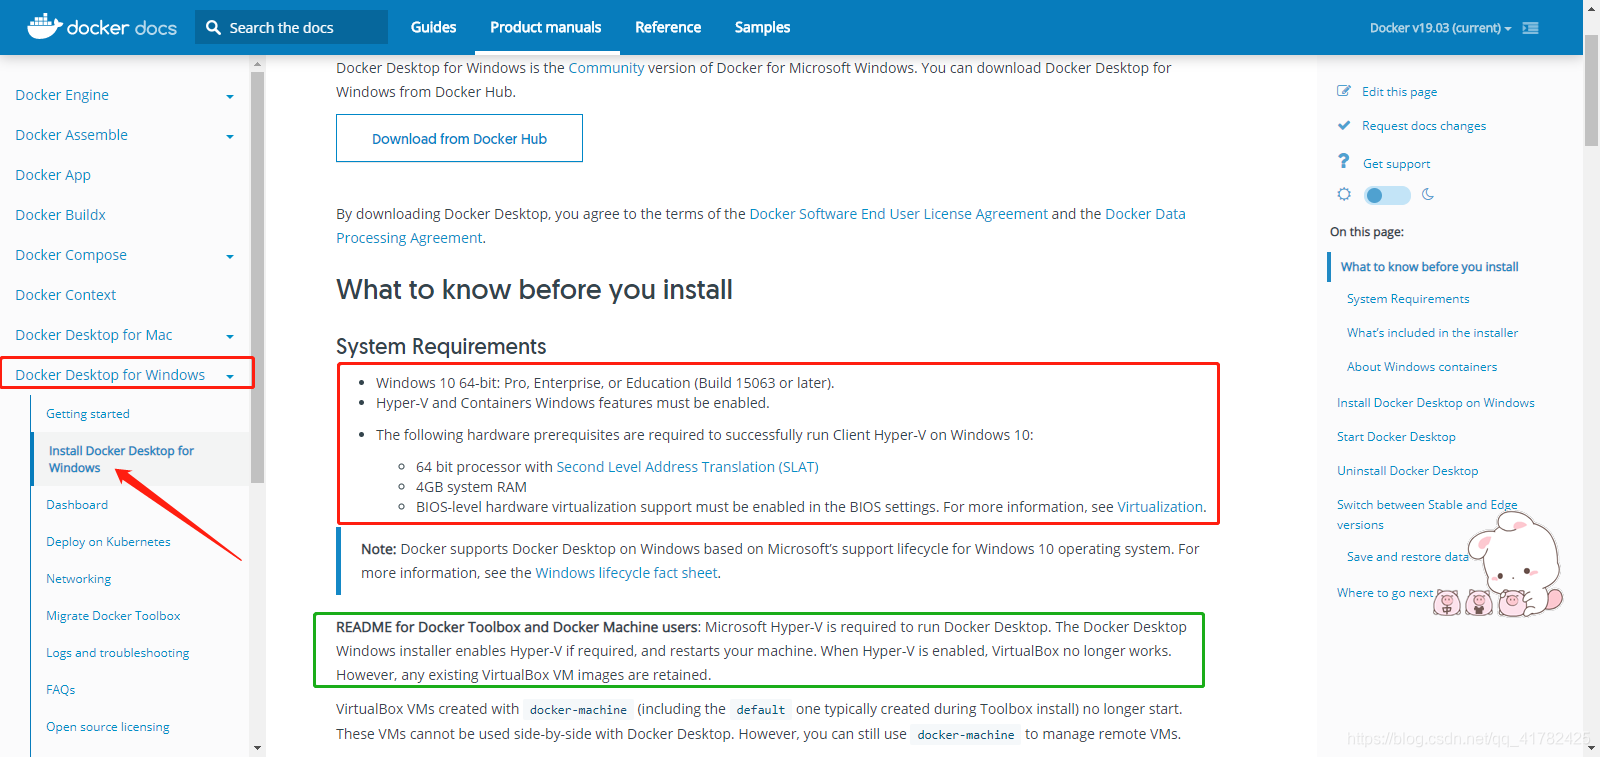1600x757 pixels.
Task: Collapse the Docker Desktop for Windows arrow
Action: click(230, 377)
